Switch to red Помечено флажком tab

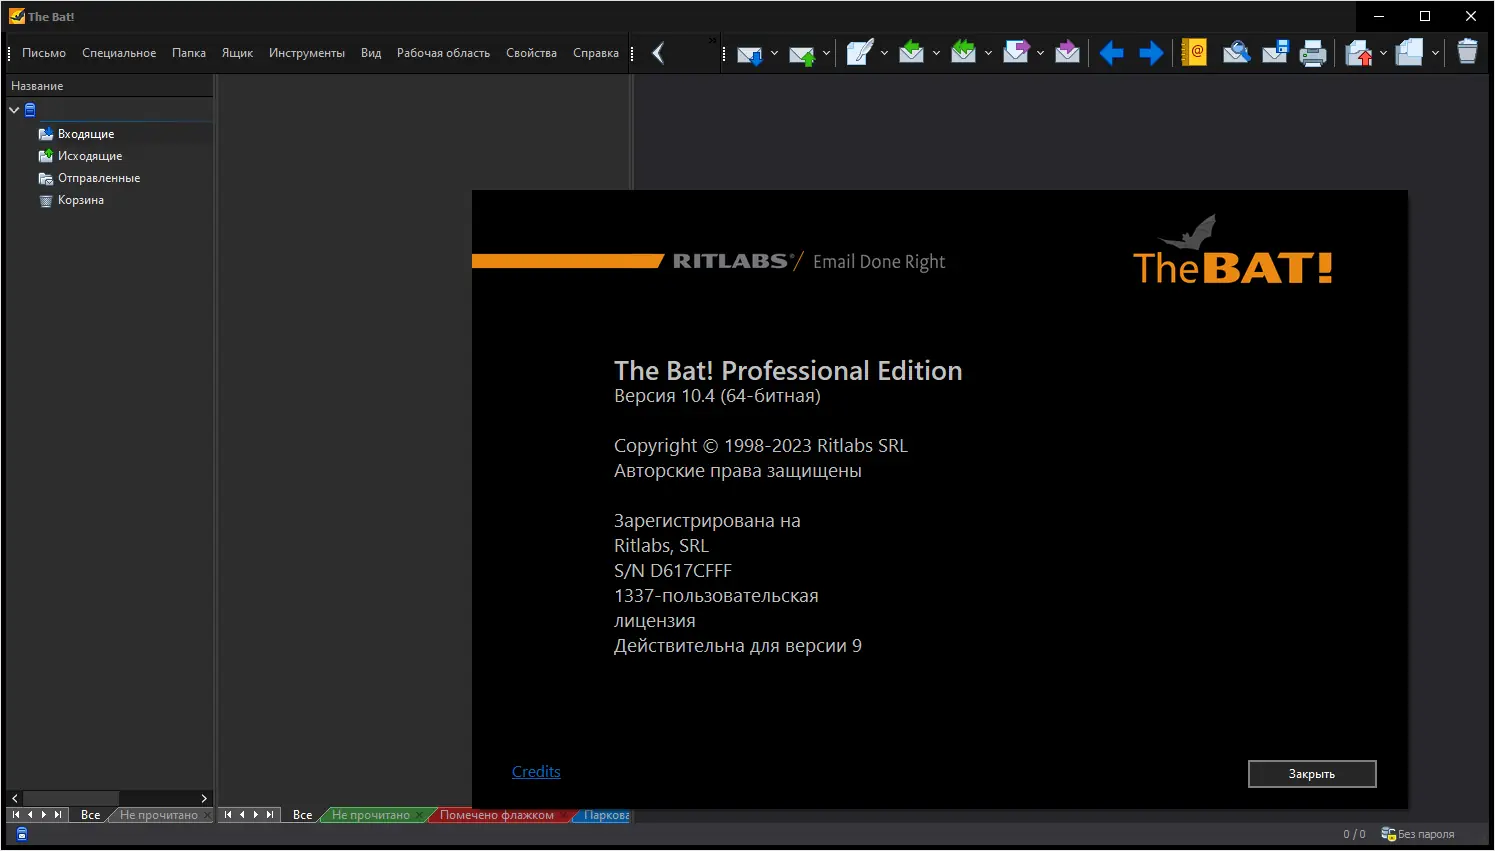(497, 815)
